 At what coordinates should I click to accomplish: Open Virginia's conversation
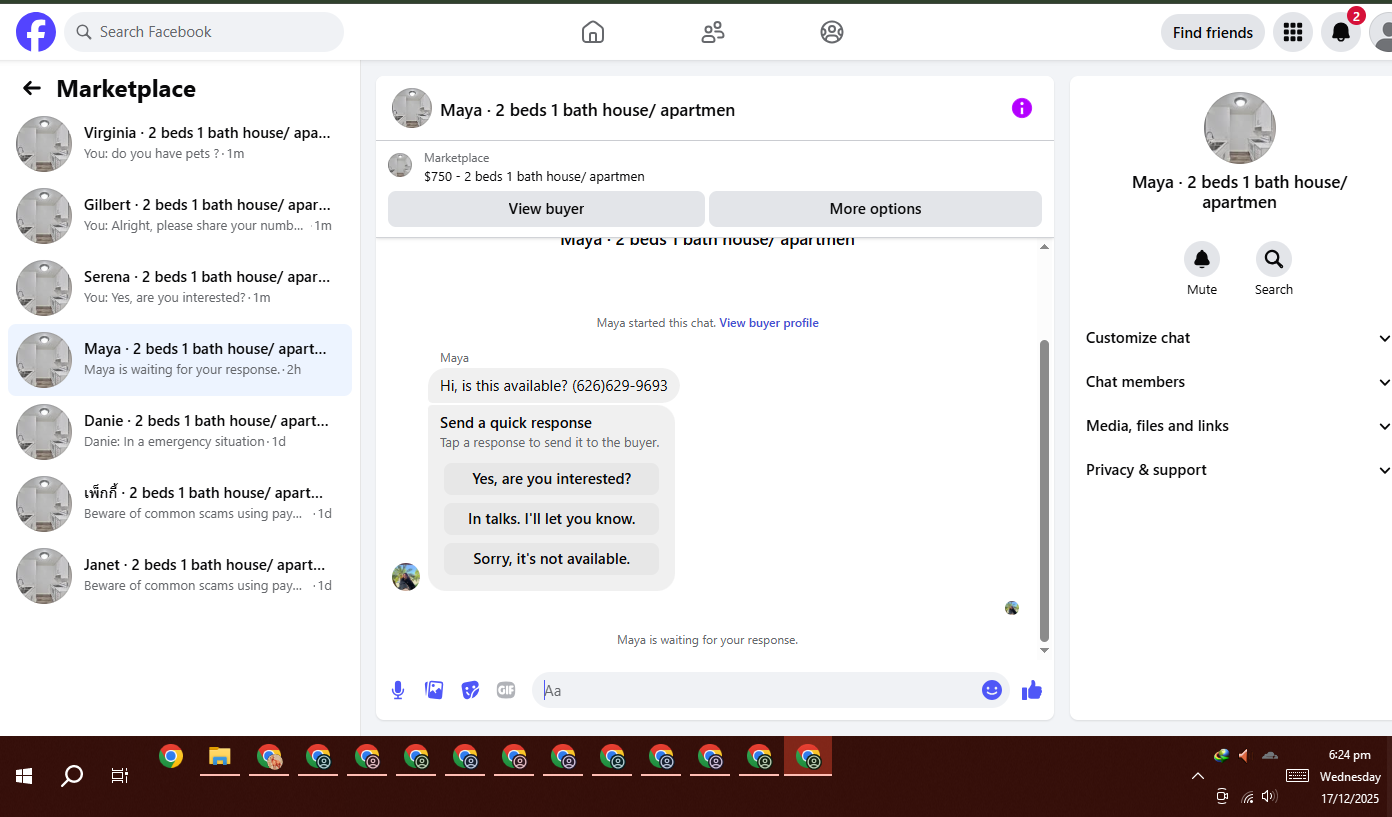pos(180,144)
